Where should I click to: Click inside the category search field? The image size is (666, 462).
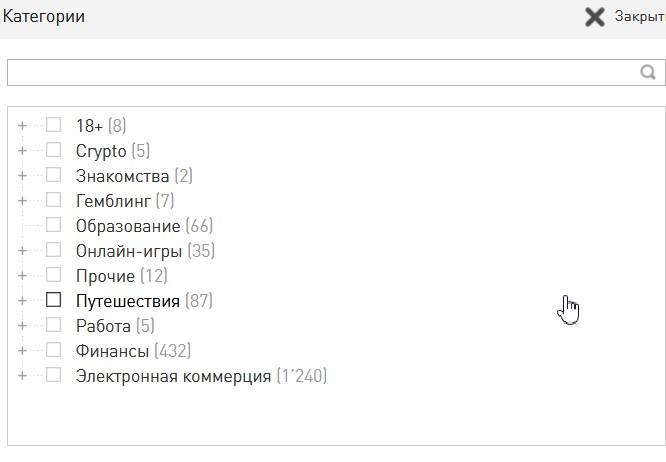pos(320,72)
